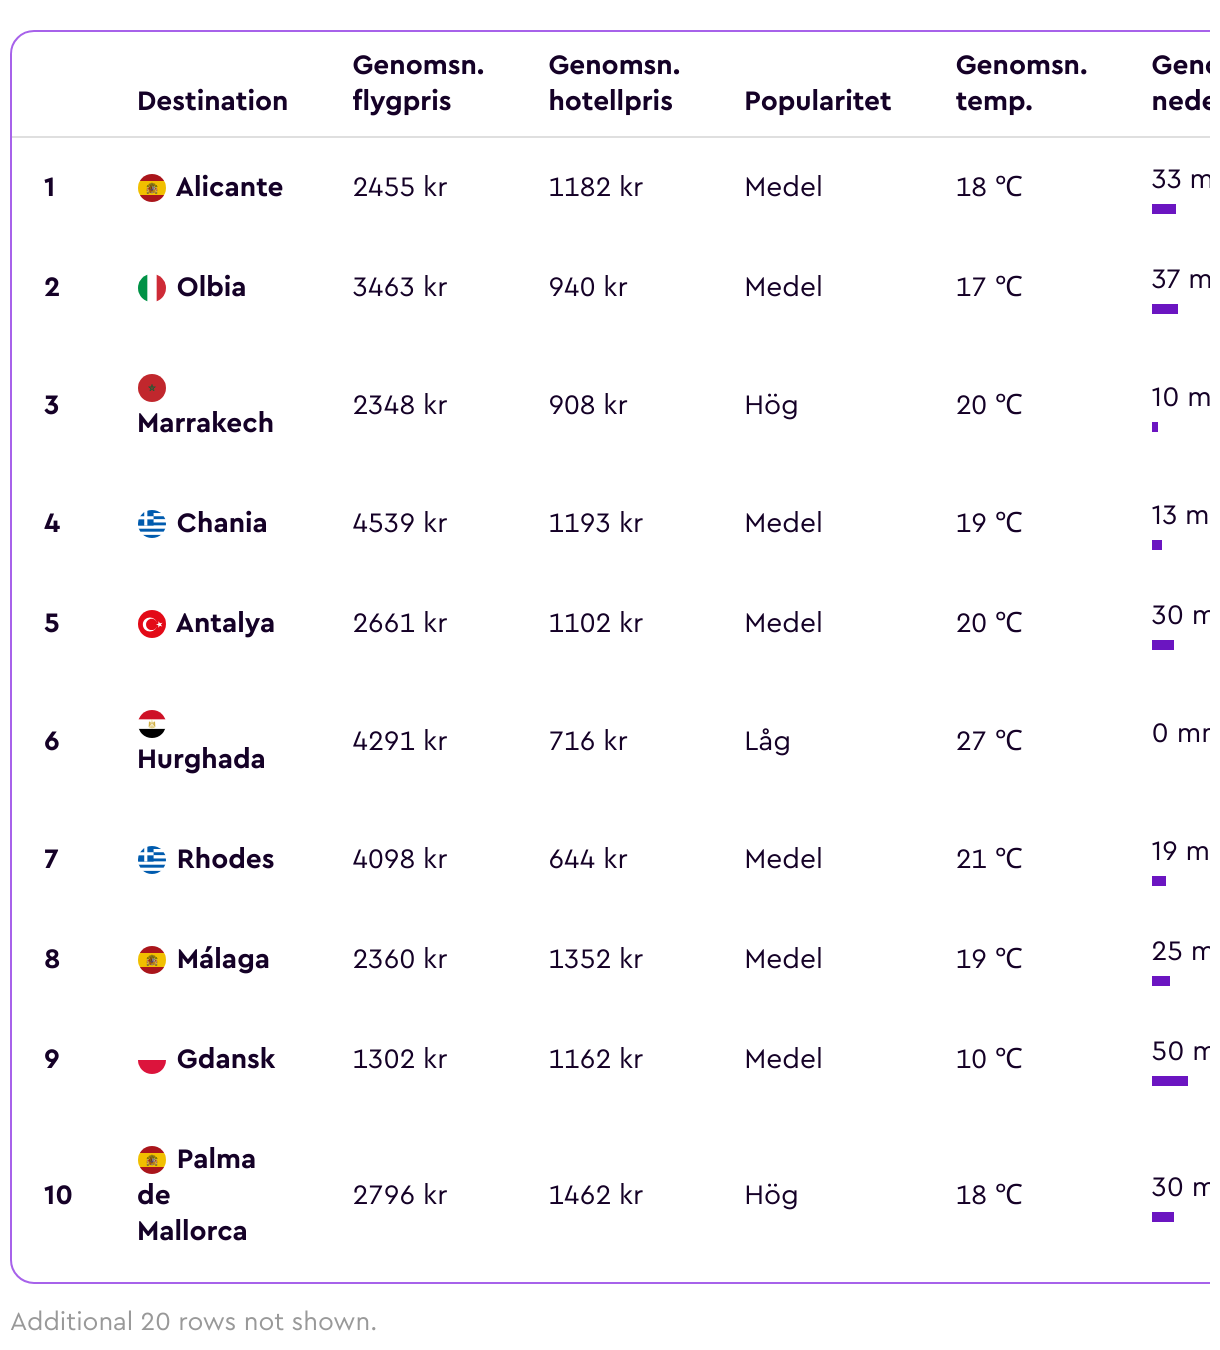Click the Popularitet column header
Viewport: 1220px width, 1350px height.
click(817, 101)
